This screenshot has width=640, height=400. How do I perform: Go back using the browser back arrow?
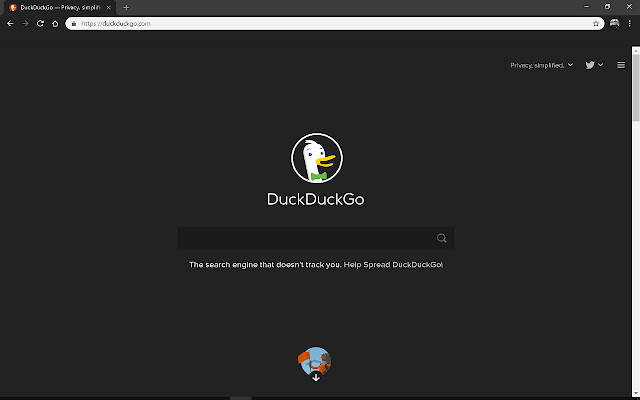10,24
